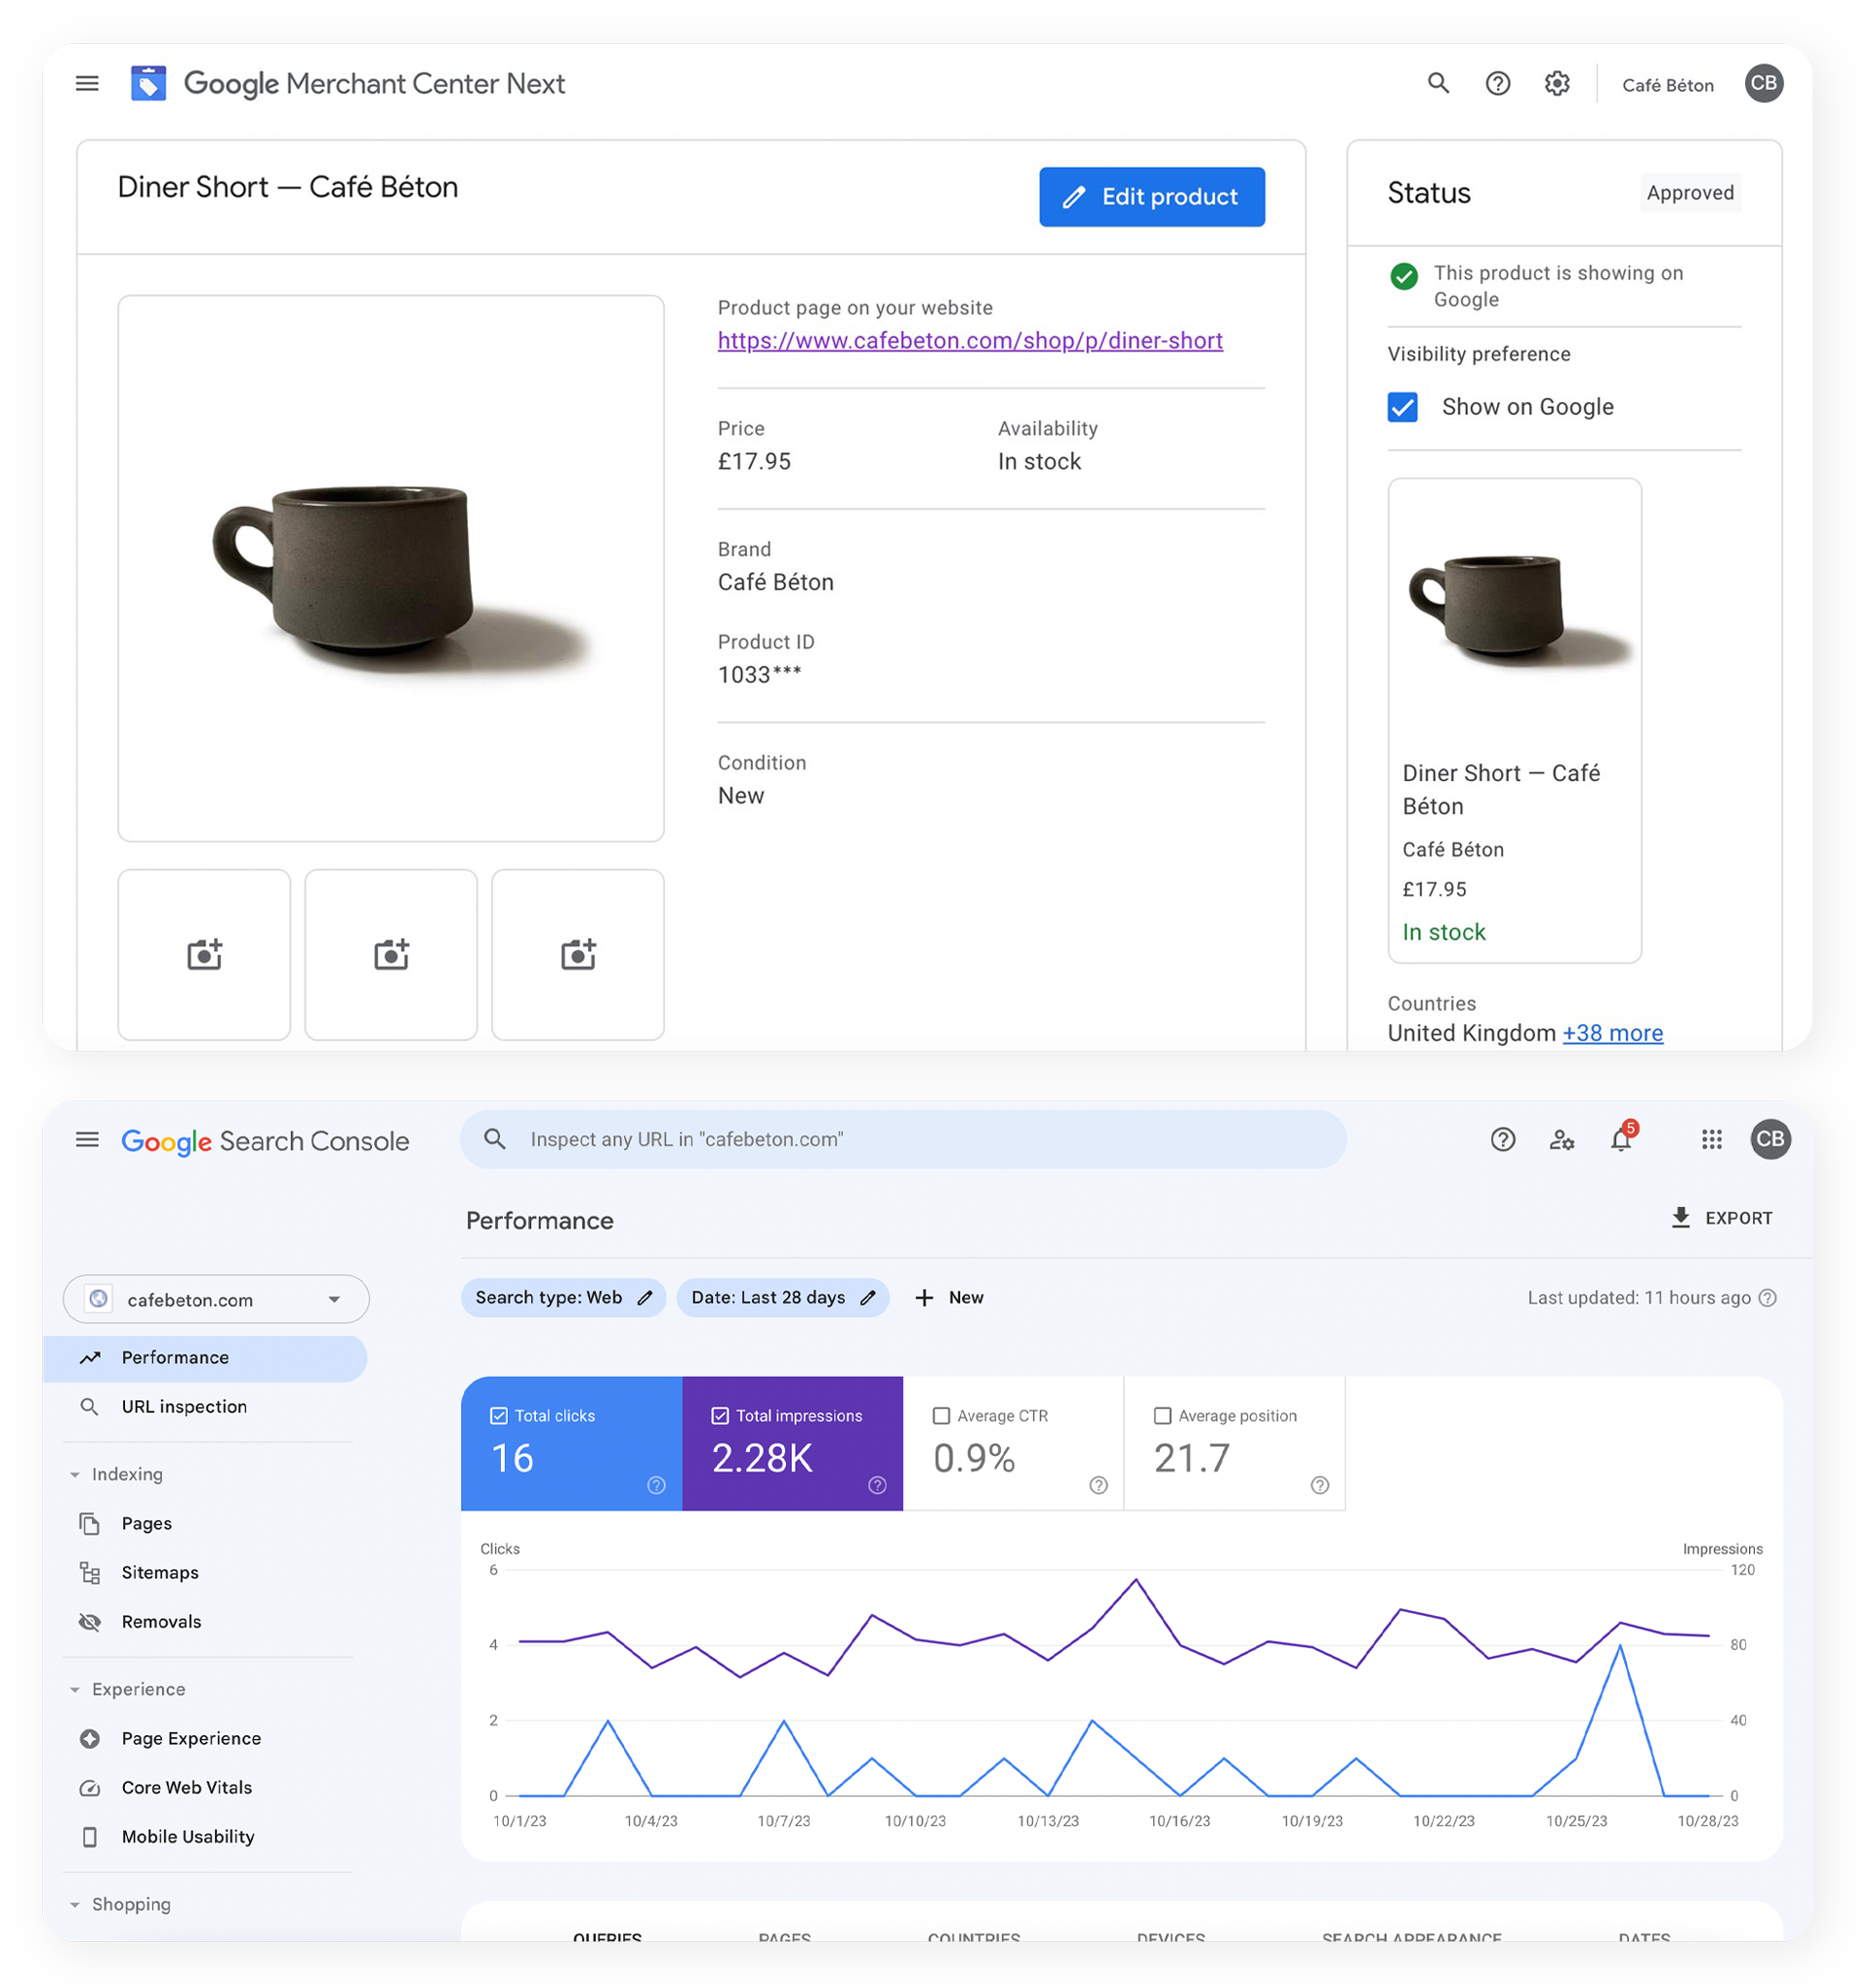Image resolution: width=1875 pixels, height=1988 pixels.
Task: Open Merchant Center settings gear
Action: (1556, 84)
